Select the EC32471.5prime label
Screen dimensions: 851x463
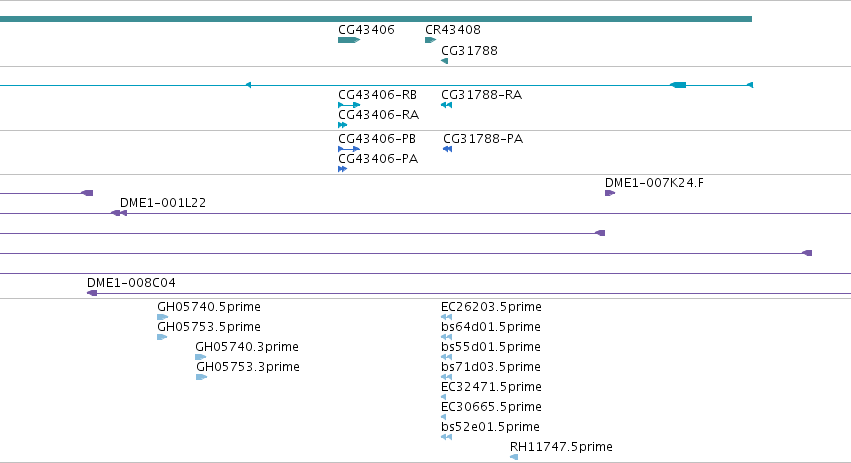[491, 387]
